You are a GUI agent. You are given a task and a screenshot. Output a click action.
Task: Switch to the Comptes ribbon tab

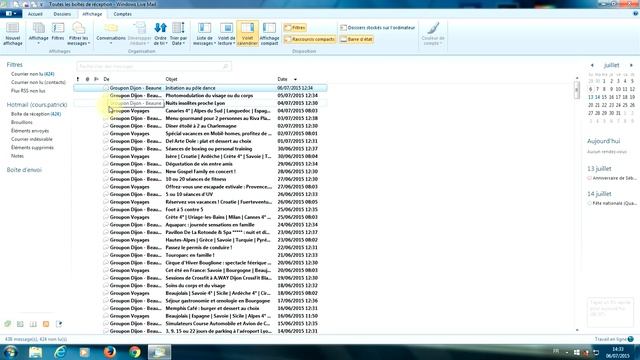(122, 14)
